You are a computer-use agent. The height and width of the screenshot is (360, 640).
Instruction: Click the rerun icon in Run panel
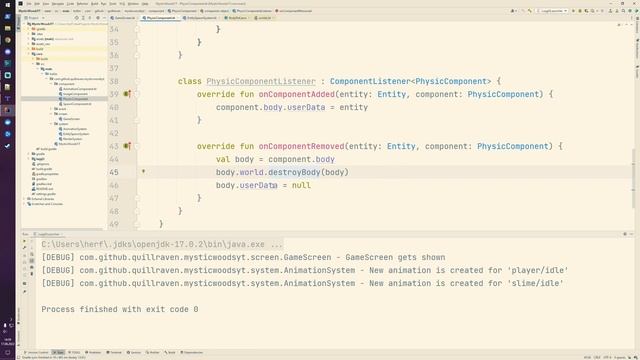[x=24, y=242]
